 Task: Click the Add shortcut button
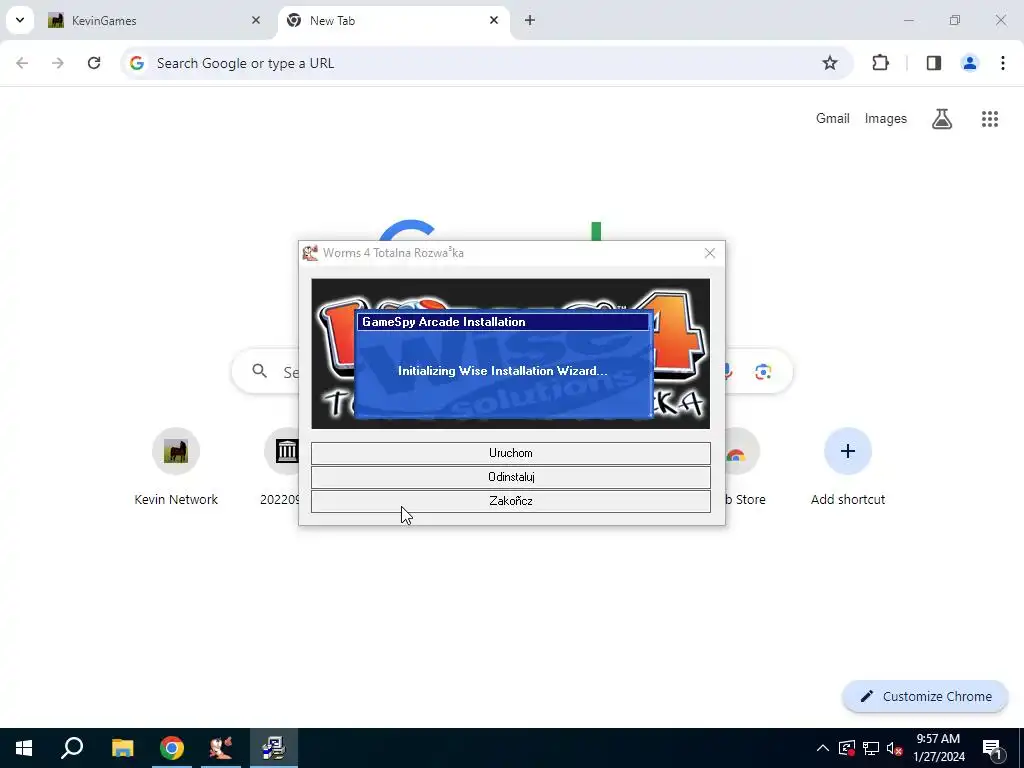(x=848, y=467)
